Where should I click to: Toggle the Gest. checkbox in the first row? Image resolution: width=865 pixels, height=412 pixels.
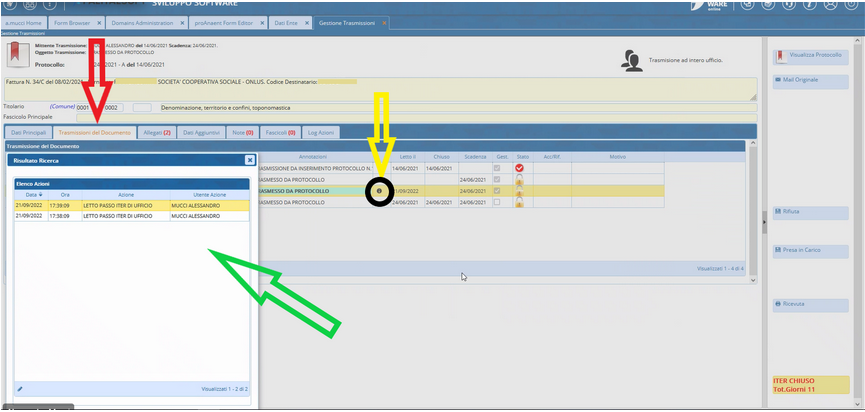pos(497,168)
